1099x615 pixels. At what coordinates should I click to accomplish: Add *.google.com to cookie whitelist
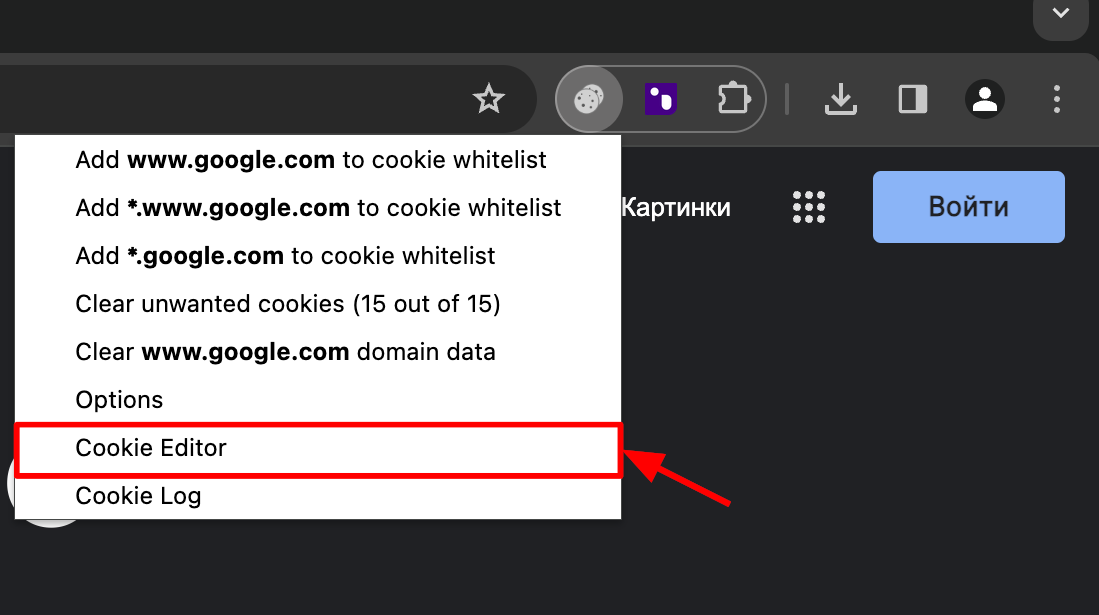285,256
